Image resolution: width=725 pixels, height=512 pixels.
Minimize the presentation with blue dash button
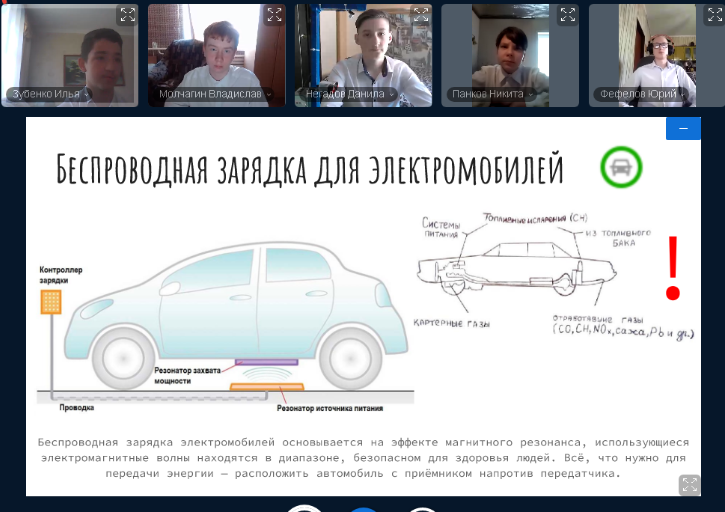point(683,129)
